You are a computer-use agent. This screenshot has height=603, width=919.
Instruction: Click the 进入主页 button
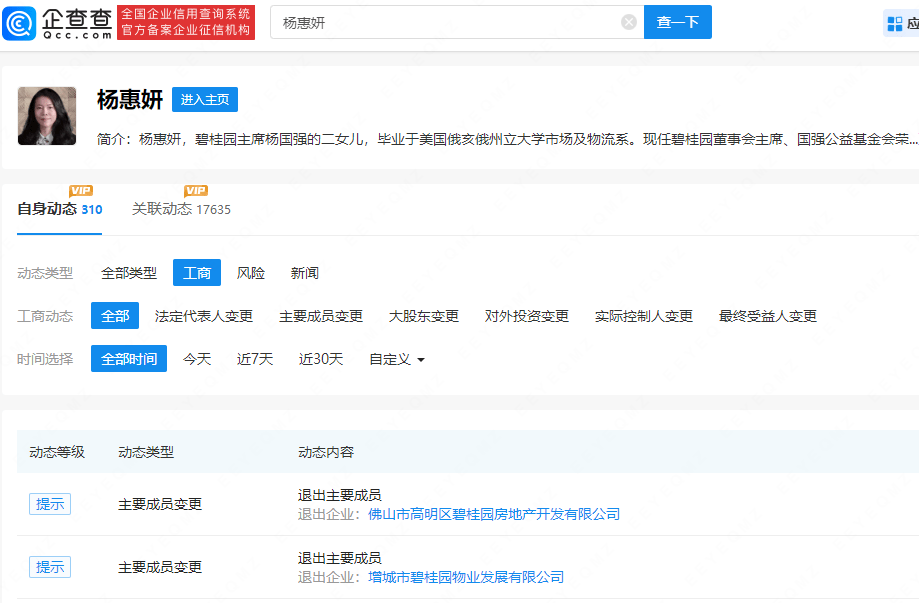tap(205, 100)
